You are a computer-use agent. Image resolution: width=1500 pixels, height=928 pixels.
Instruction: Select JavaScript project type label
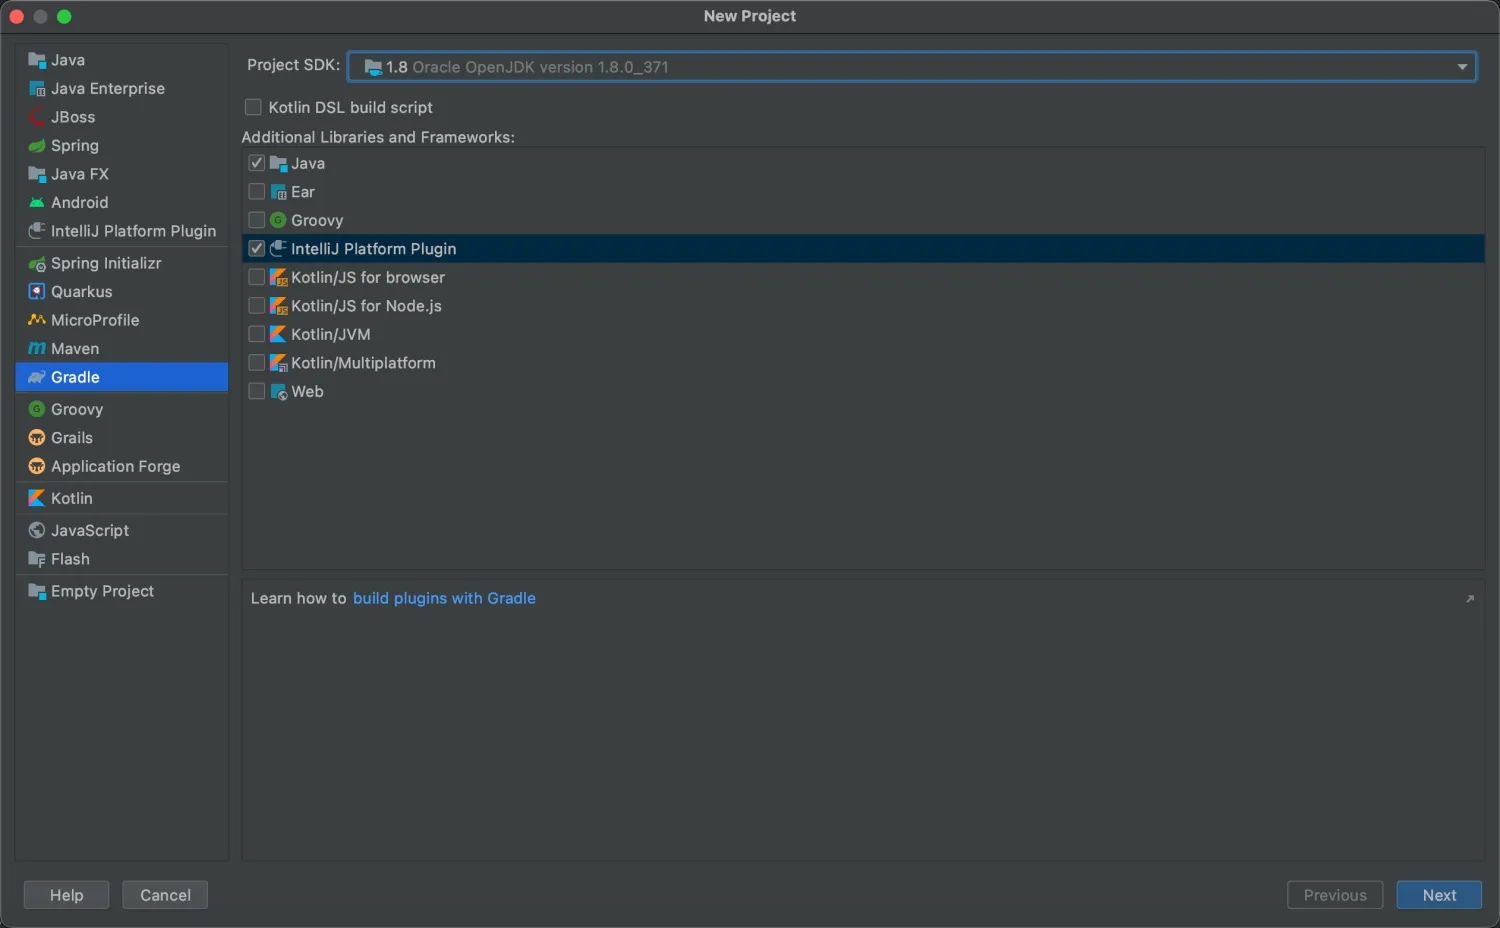tap(90, 530)
